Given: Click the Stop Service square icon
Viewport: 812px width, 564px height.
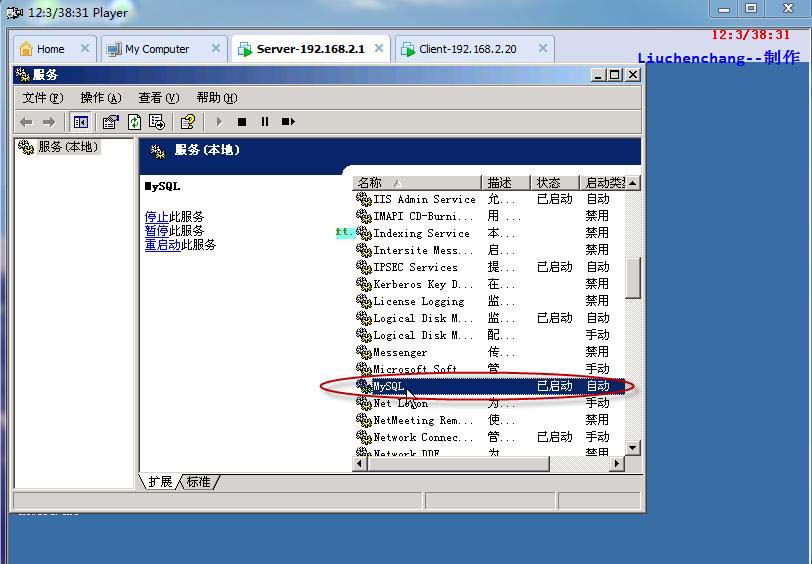Looking at the screenshot, I should pos(242,122).
